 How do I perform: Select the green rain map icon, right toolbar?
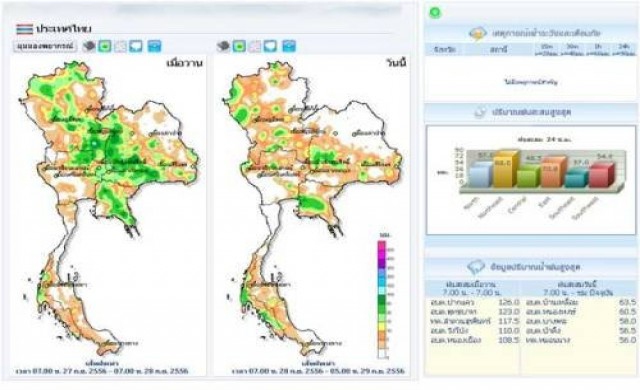click(x=239, y=46)
